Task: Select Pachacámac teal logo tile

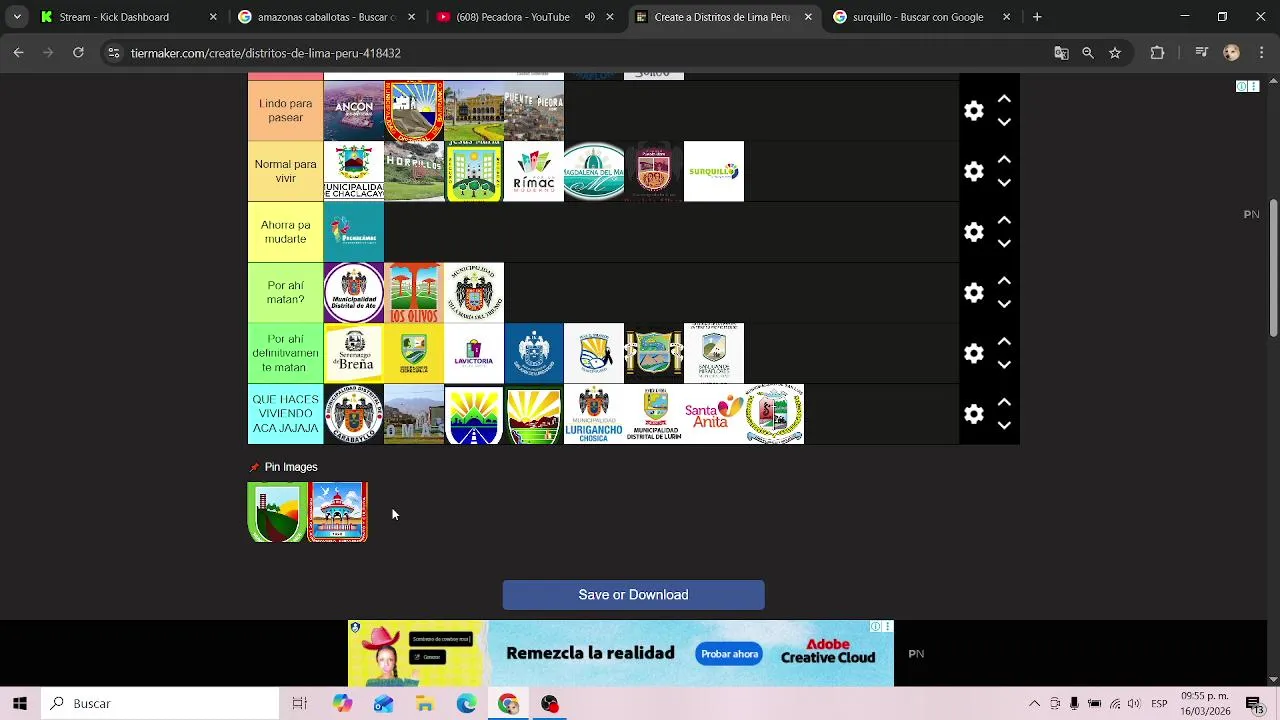Action: tap(354, 232)
